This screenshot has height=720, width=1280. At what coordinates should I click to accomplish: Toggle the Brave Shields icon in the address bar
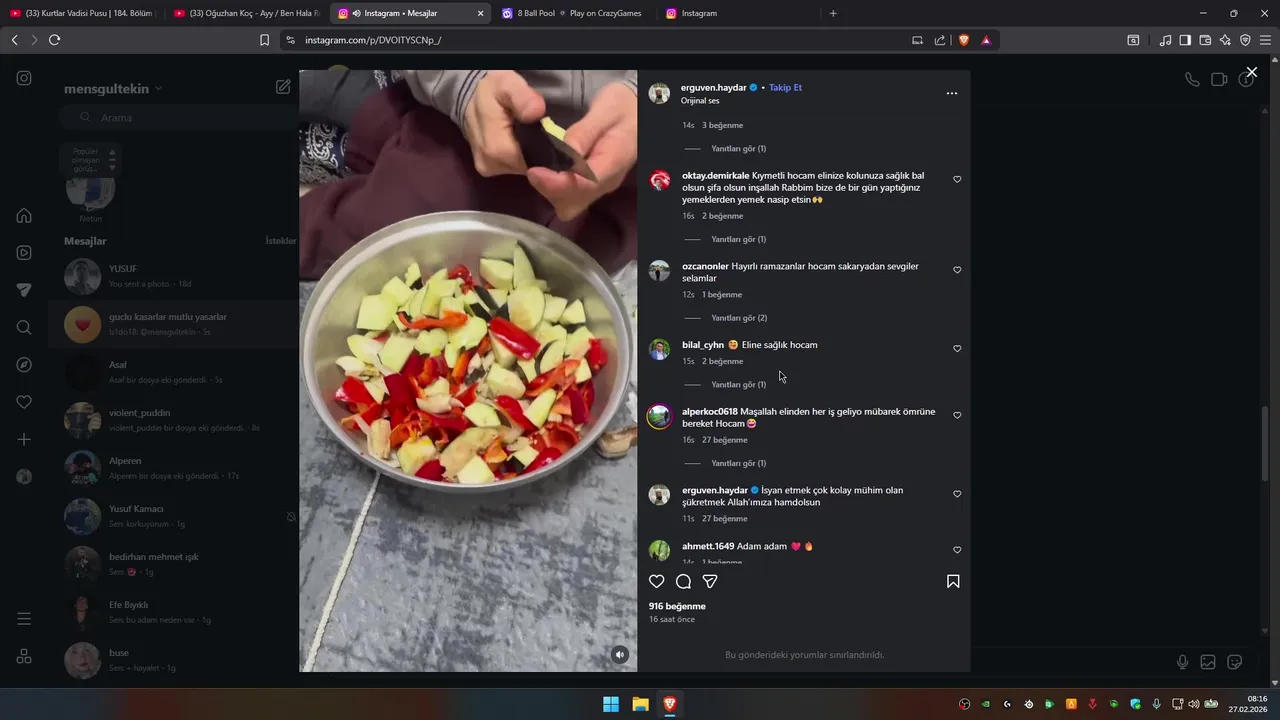(964, 40)
